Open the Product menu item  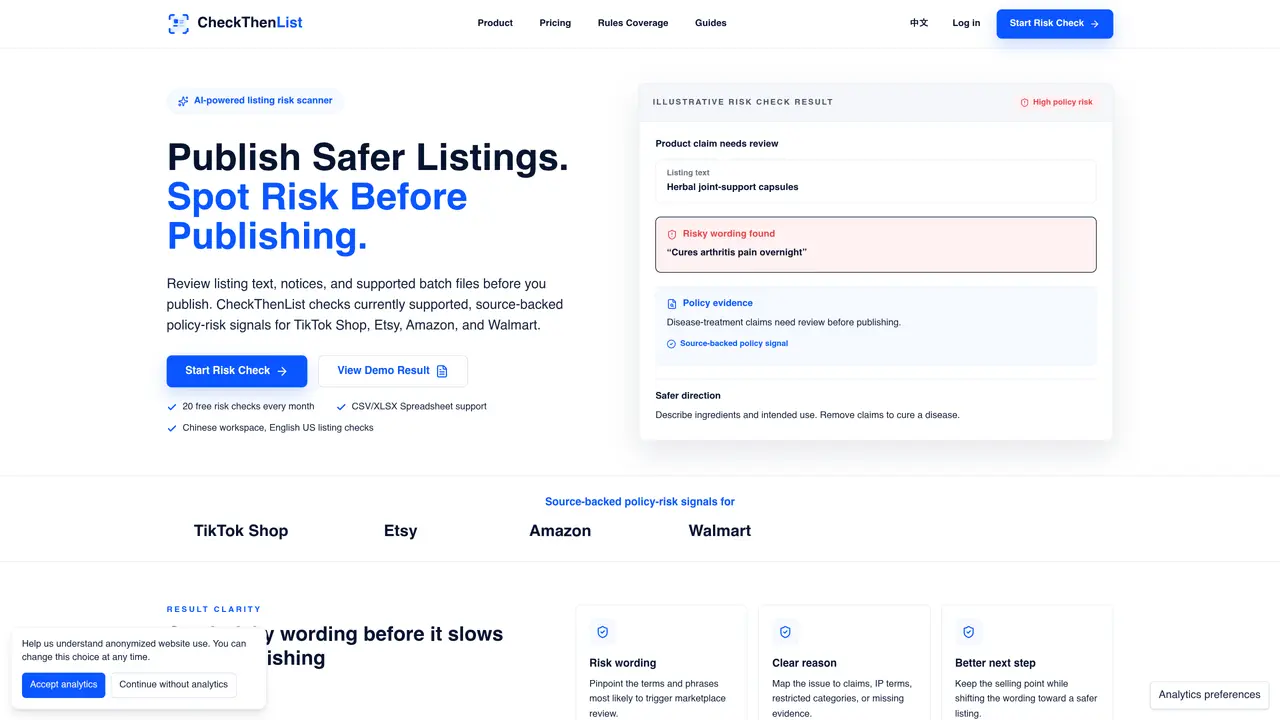(495, 23)
